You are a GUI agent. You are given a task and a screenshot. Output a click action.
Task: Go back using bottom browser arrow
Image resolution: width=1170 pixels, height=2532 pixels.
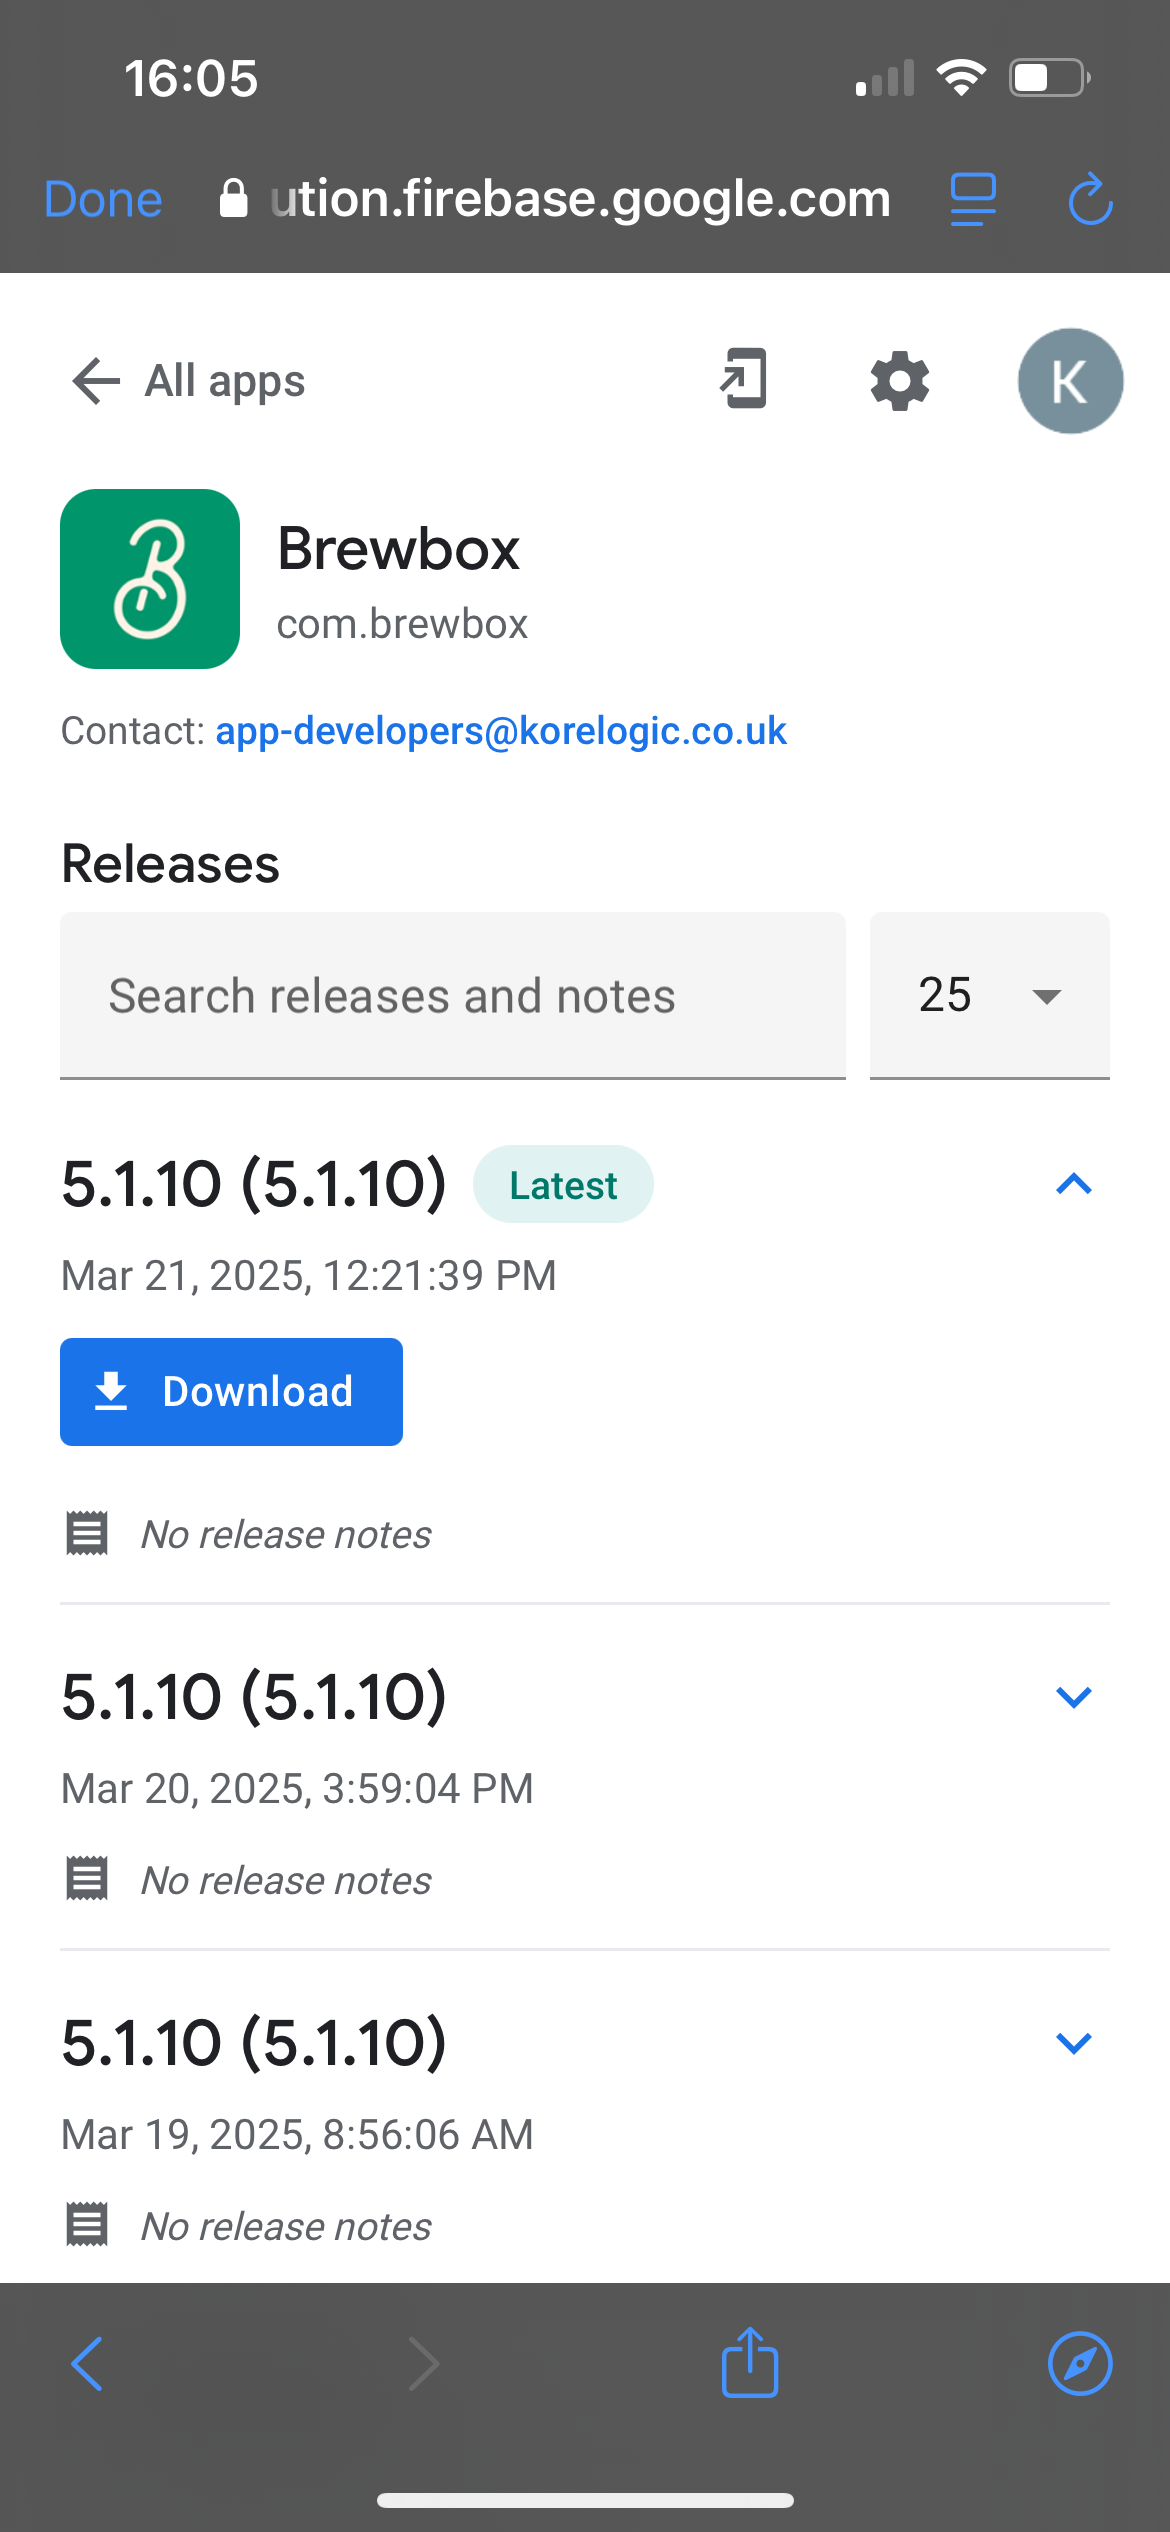click(88, 2363)
